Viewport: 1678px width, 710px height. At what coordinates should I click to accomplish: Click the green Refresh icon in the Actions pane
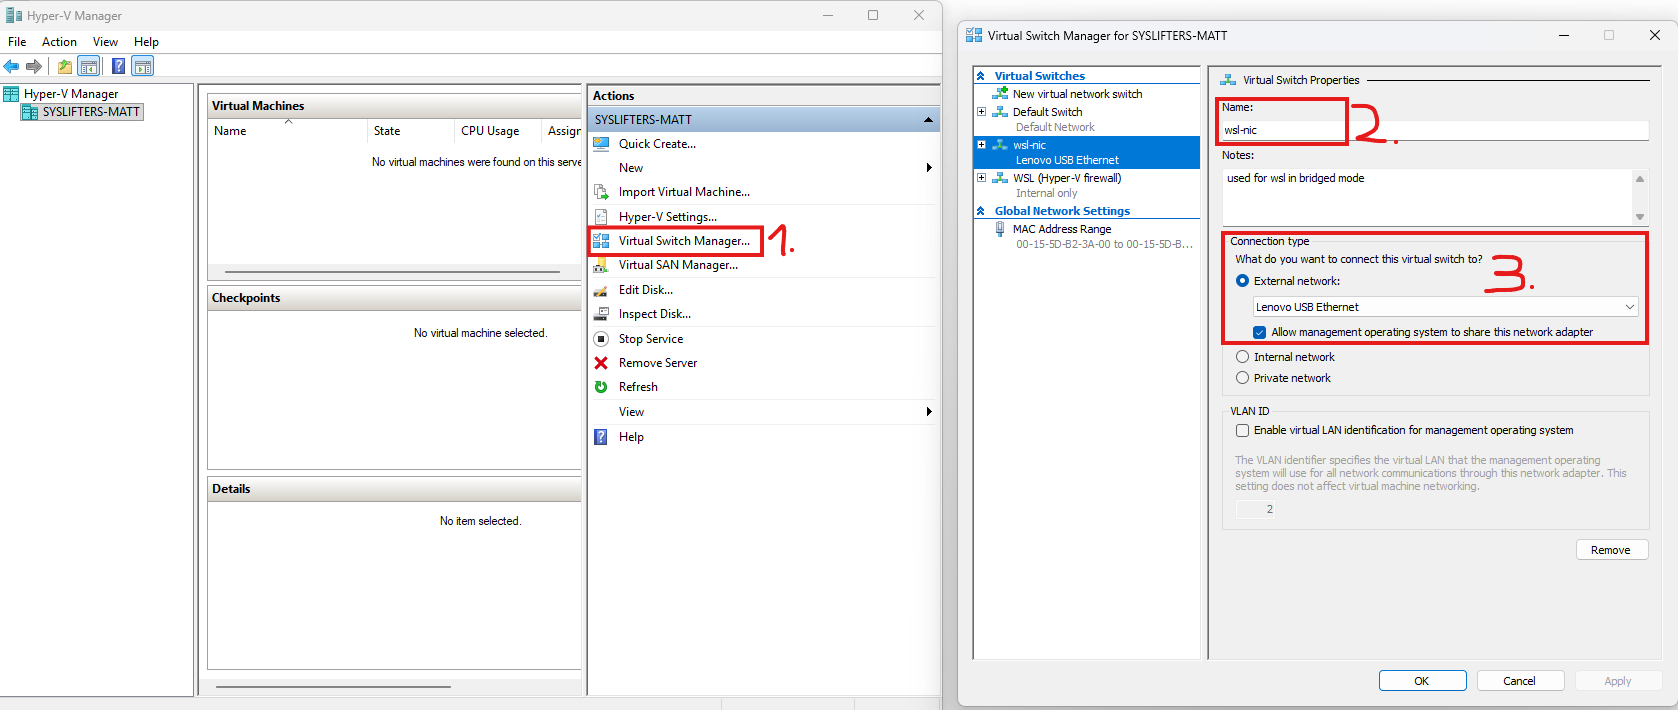pos(601,387)
